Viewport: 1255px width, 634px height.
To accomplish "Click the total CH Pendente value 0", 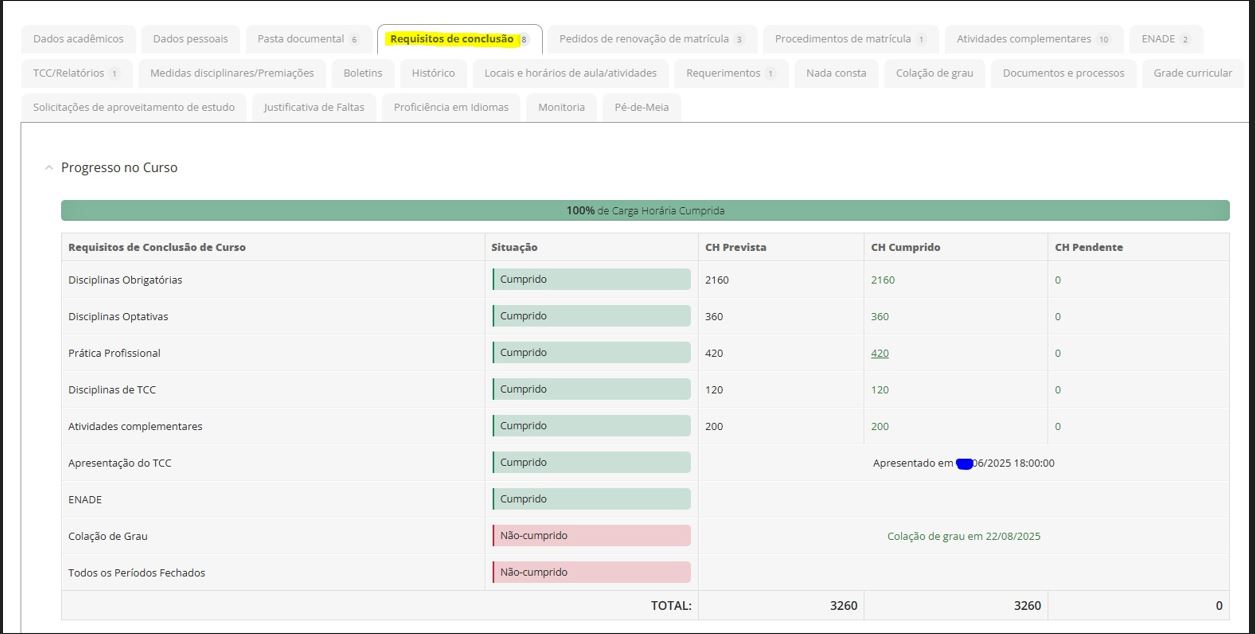I will click(x=1219, y=605).
